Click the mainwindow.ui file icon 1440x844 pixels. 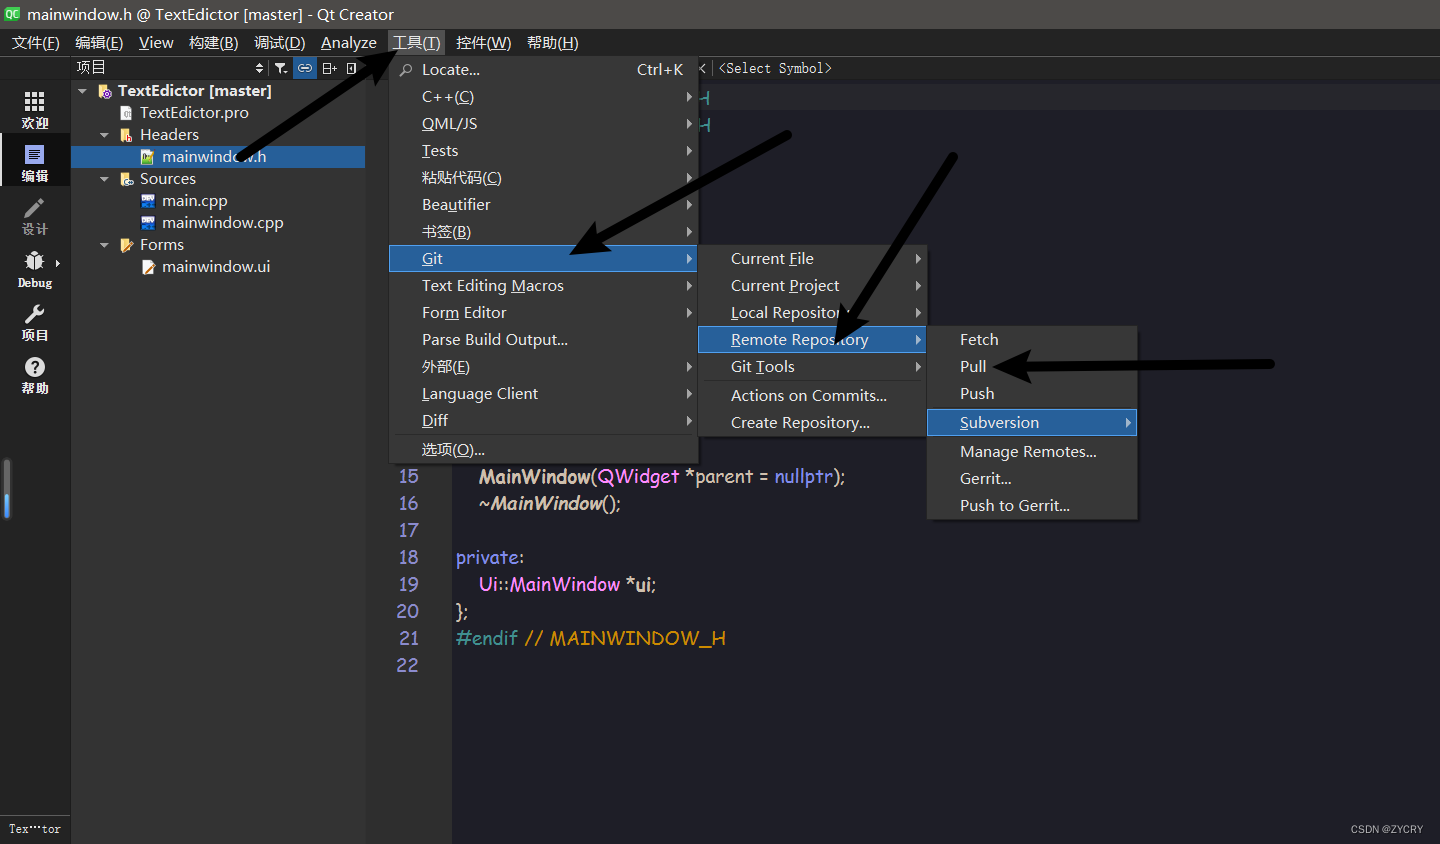(x=148, y=267)
